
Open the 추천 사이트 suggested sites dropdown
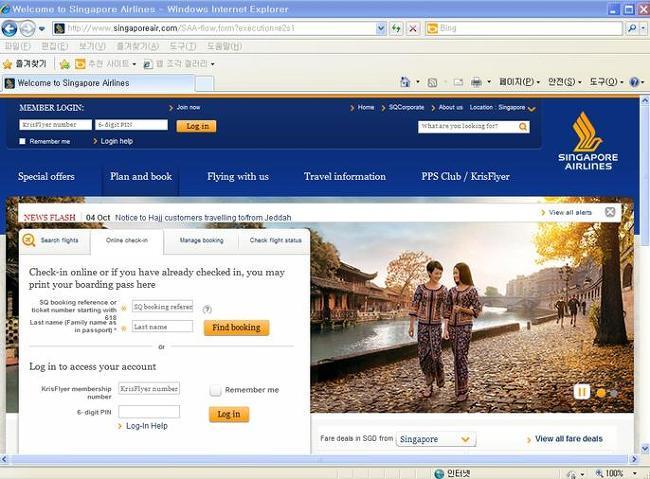106,64
